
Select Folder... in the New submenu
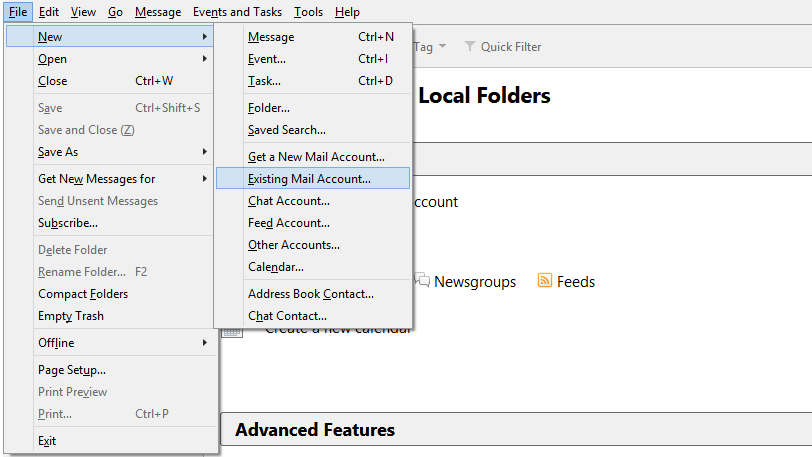coord(313,108)
